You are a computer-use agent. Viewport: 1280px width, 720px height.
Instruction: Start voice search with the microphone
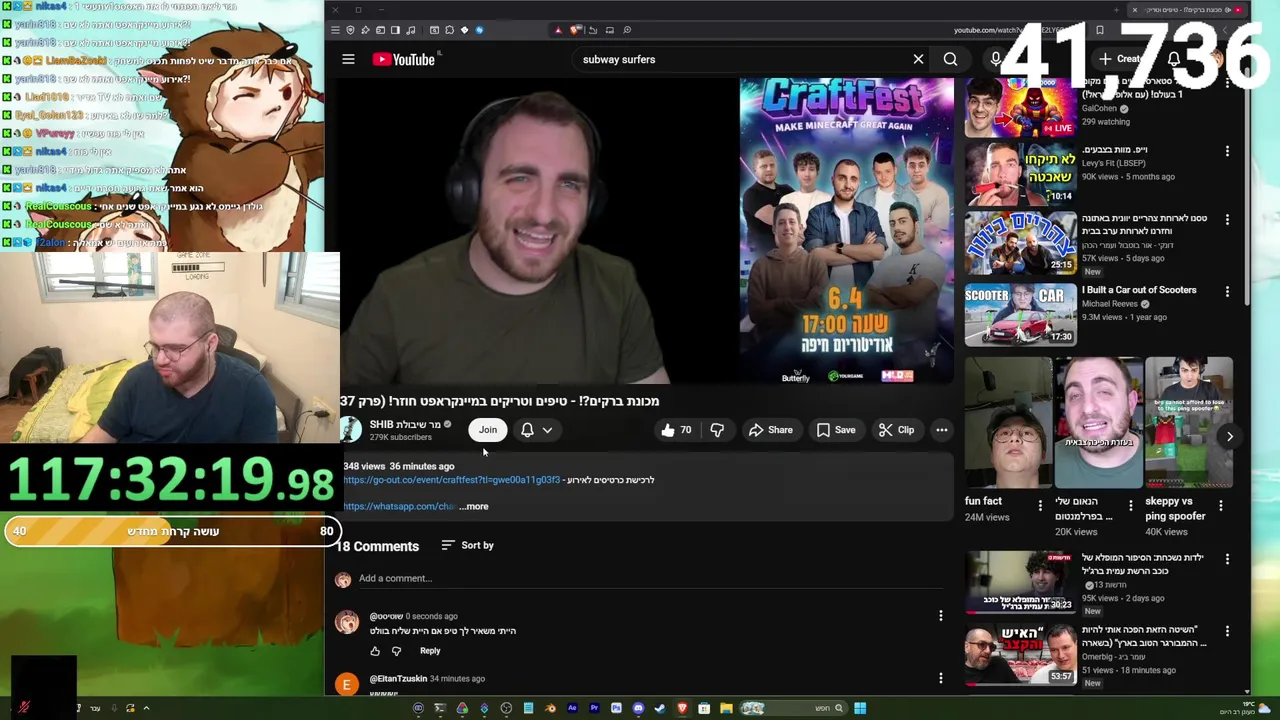[x=995, y=59]
